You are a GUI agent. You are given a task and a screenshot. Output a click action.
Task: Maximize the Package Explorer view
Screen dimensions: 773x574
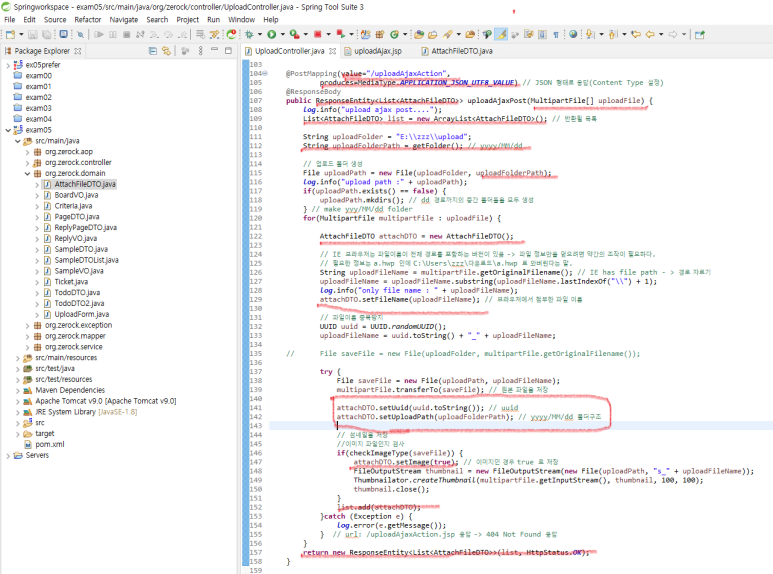pos(228,50)
